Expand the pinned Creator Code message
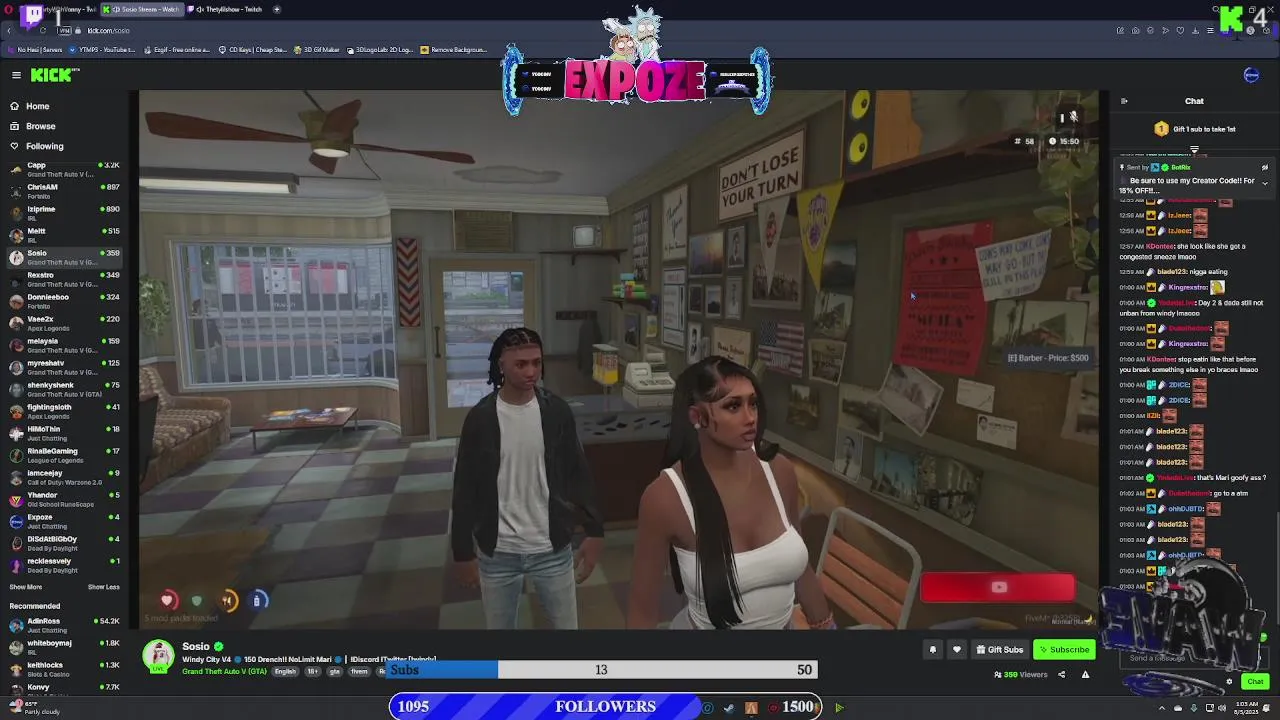Screen dimensions: 1280x720 (x=1264, y=184)
